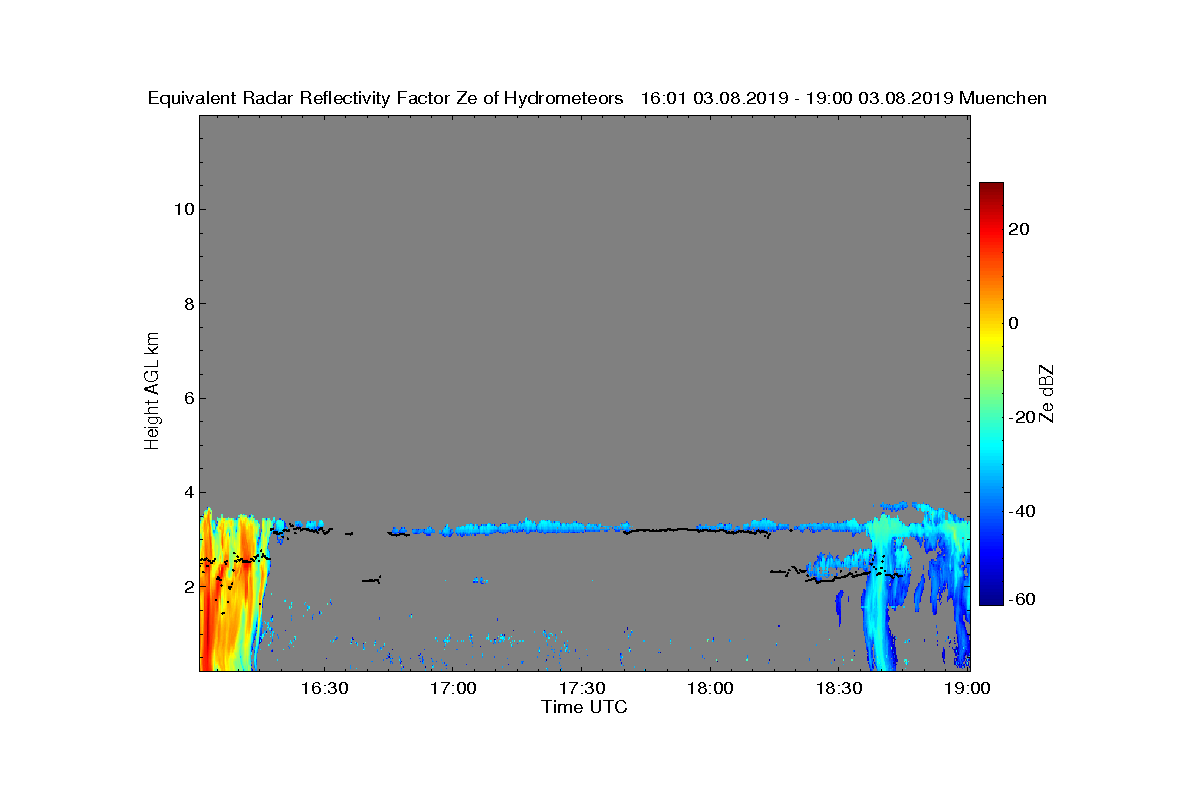Image resolution: width=1200 pixels, height=800 pixels.
Task: Click the colorbar value -60
Action: [1022, 599]
